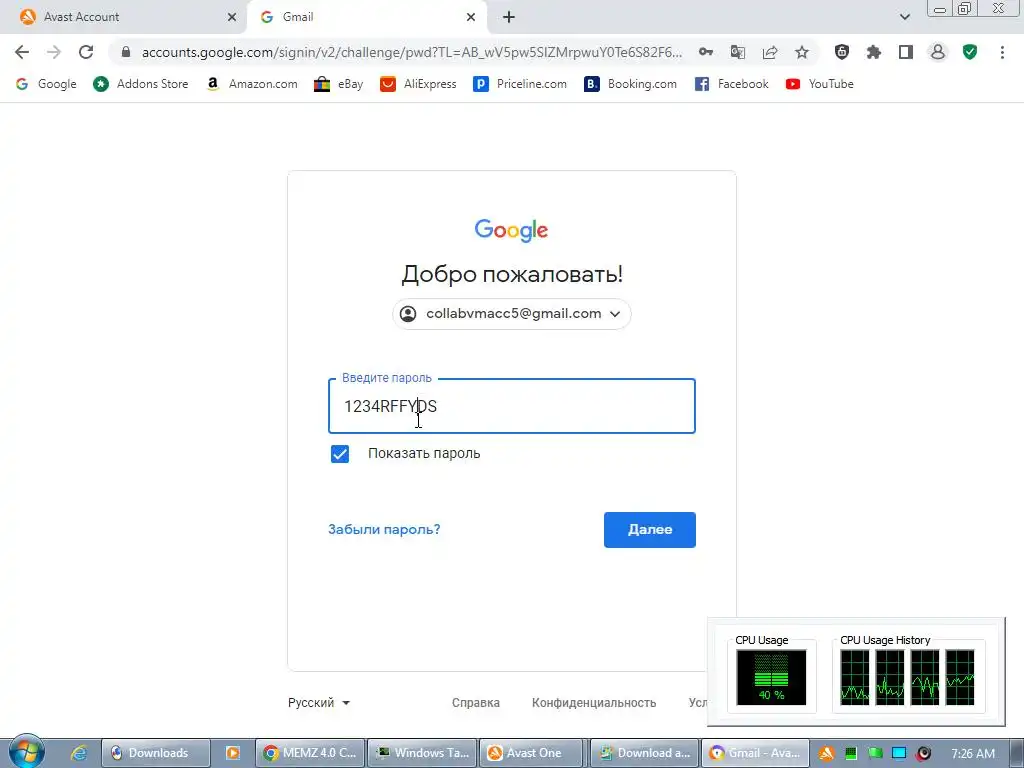The image size is (1024, 768).
Task: Open the Priceline.com bookmark
Action: (520, 84)
